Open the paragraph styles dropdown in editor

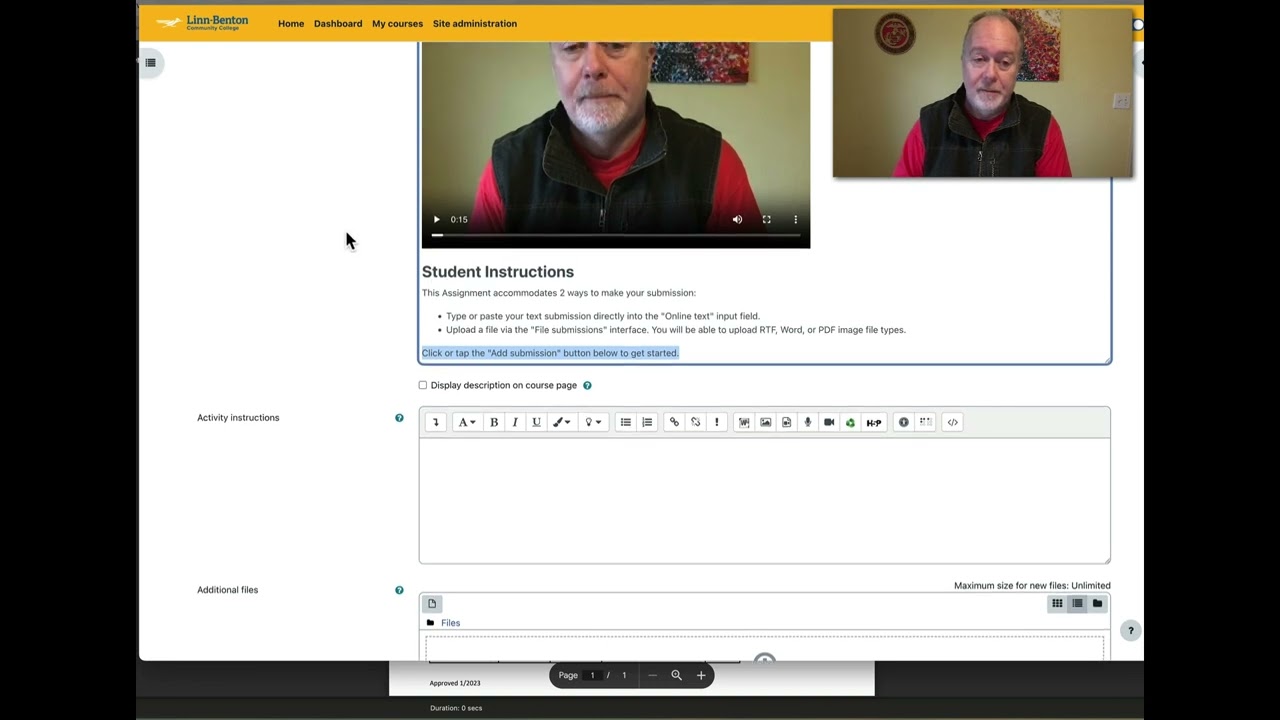tap(466, 422)
